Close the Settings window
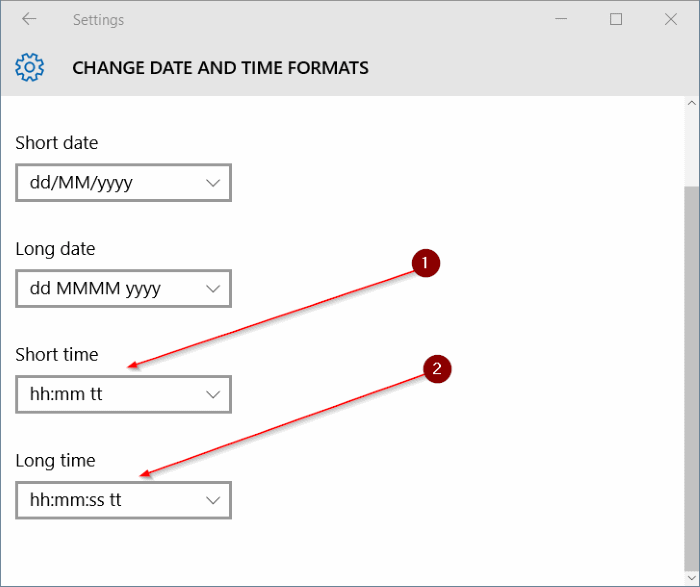The image size is (700, 587). (671, 19)
